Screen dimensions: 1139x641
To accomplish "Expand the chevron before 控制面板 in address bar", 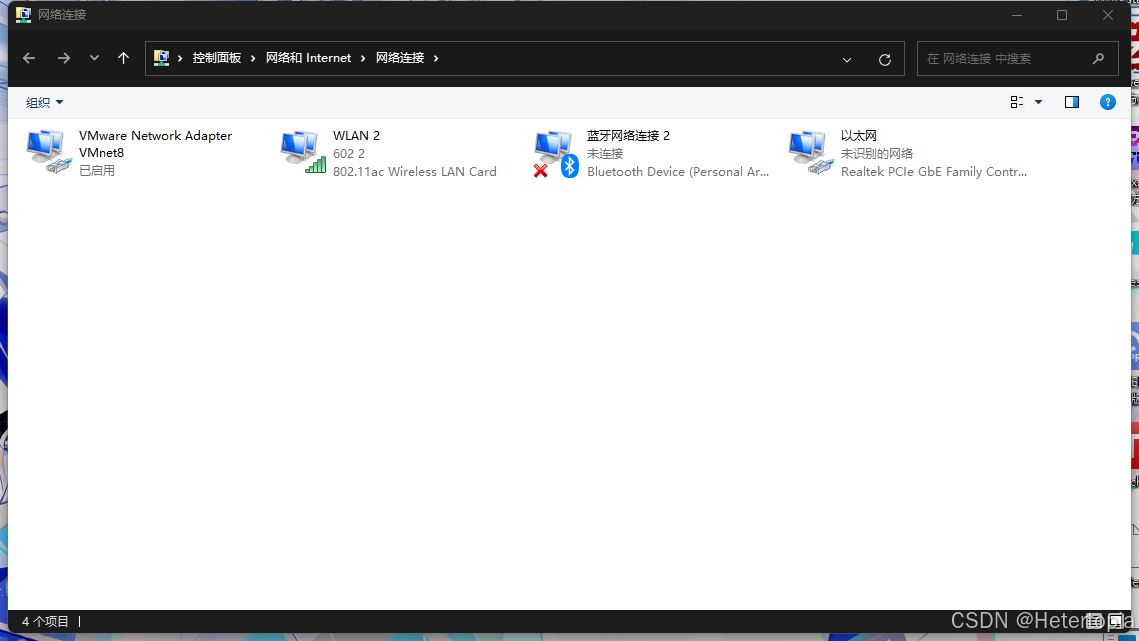I will pos(180,58).
